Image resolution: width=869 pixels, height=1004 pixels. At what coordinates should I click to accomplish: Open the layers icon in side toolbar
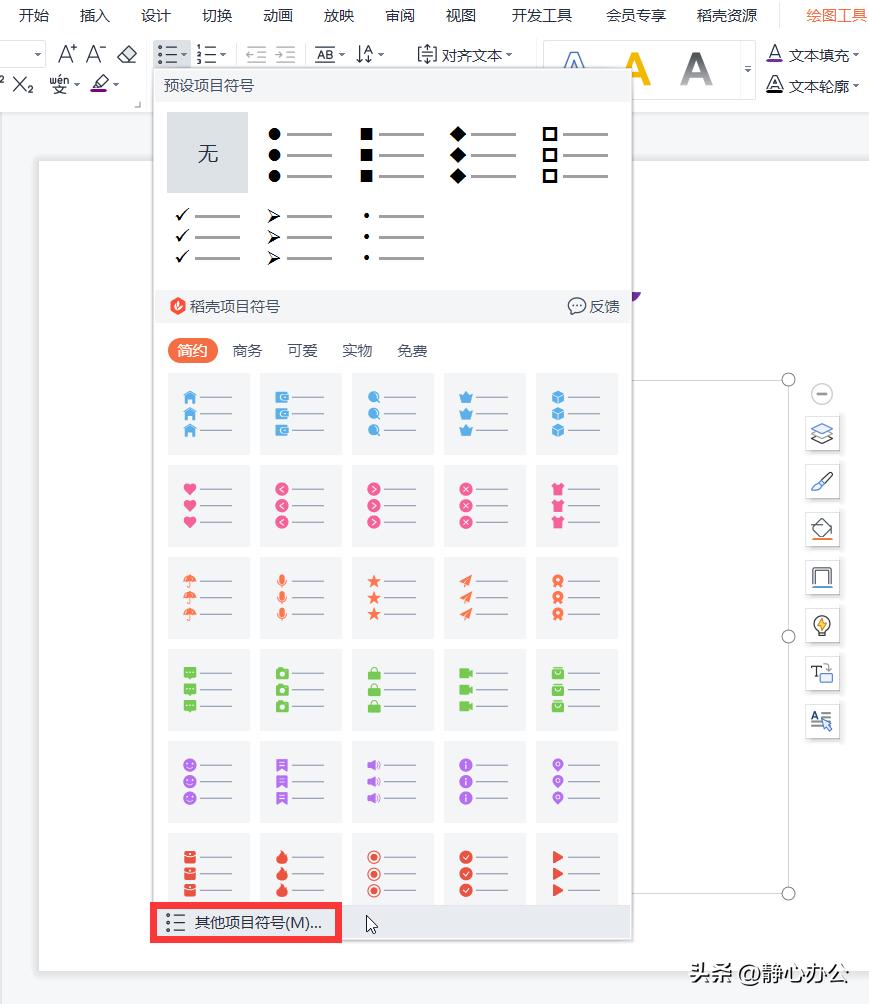[822, 433]
